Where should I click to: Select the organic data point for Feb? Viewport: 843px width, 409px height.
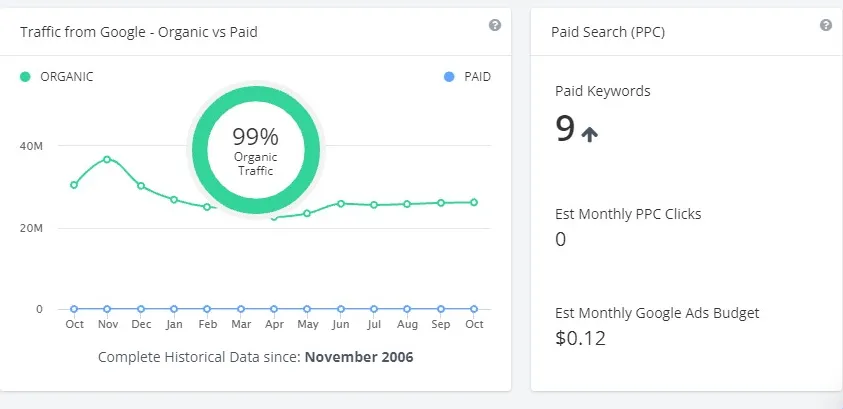pyautogui.click(x=207, y=207)
